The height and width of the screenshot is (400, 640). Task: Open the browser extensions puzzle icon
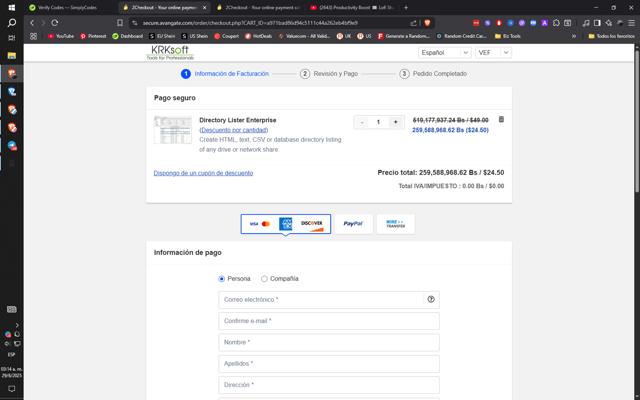(x=556, y=23)
